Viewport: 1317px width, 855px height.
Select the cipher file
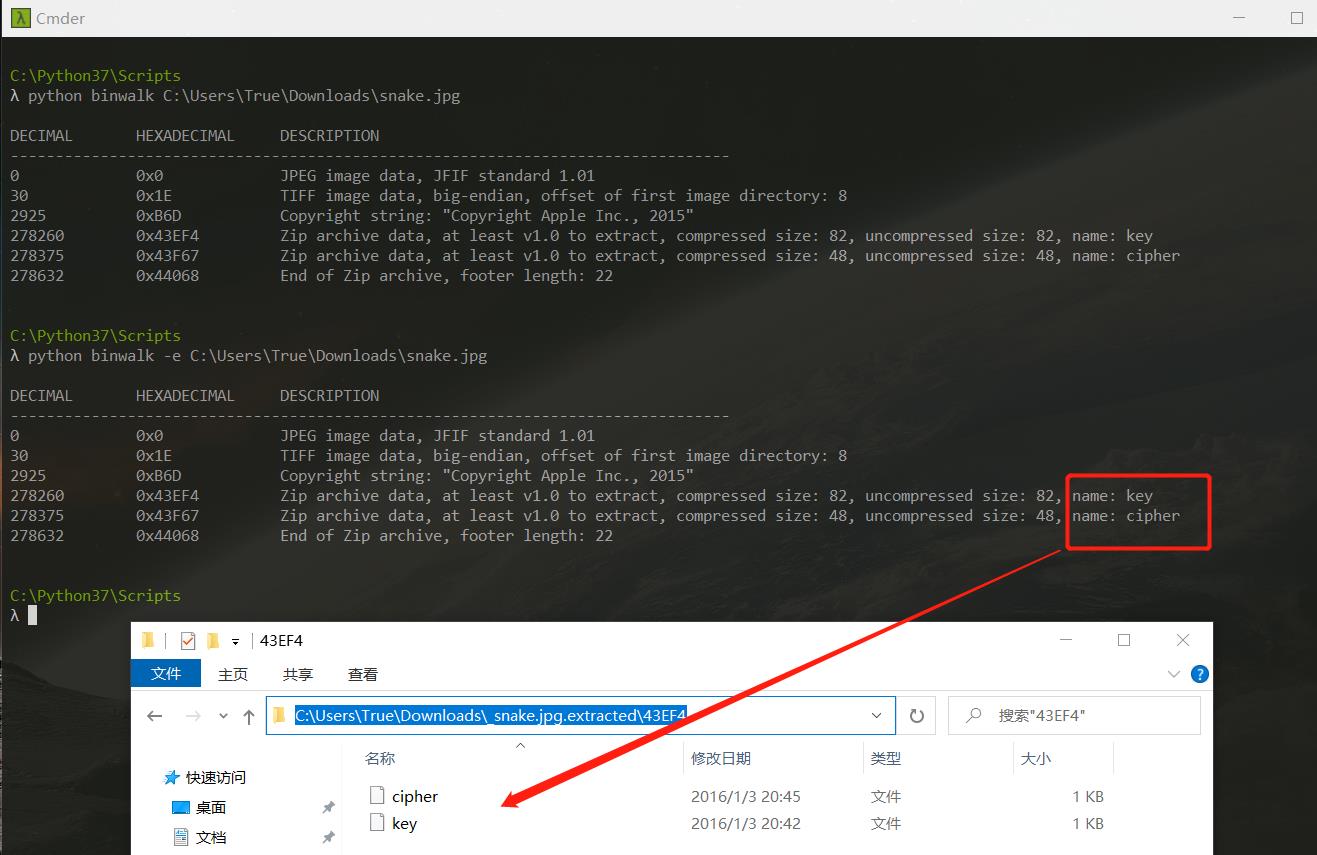pos(415,797)
